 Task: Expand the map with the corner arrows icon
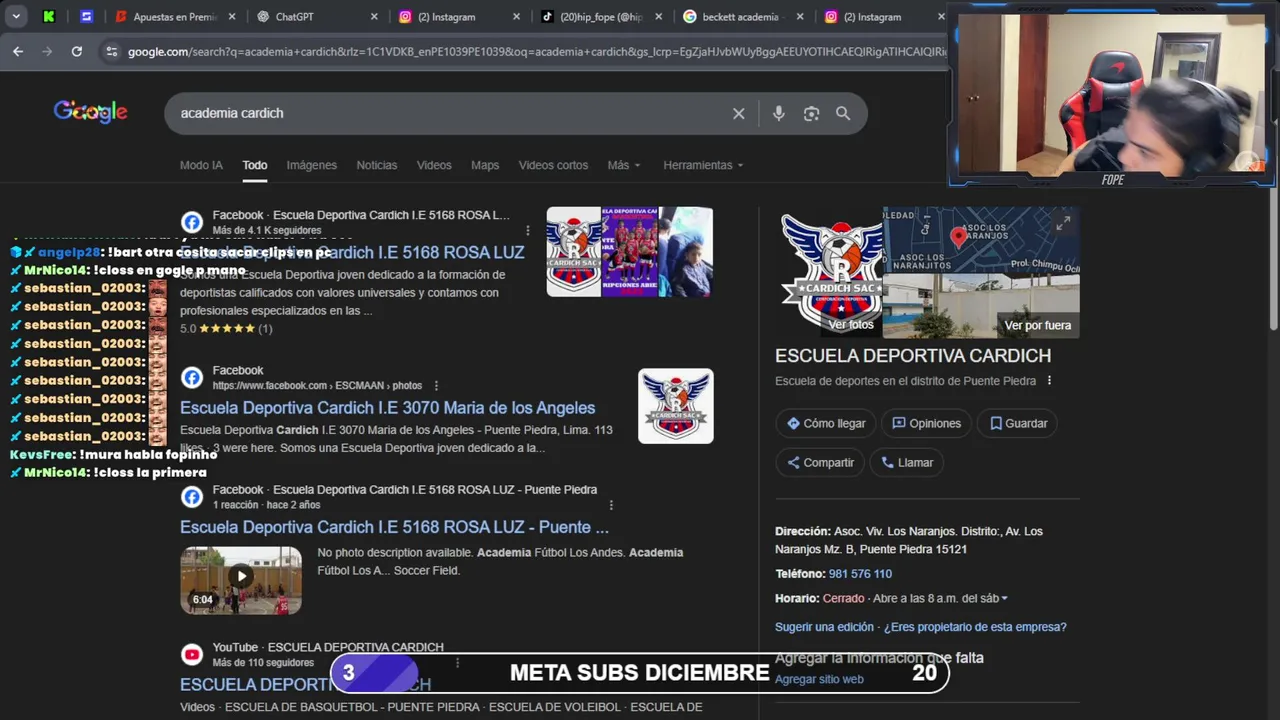coord(1063,223)
